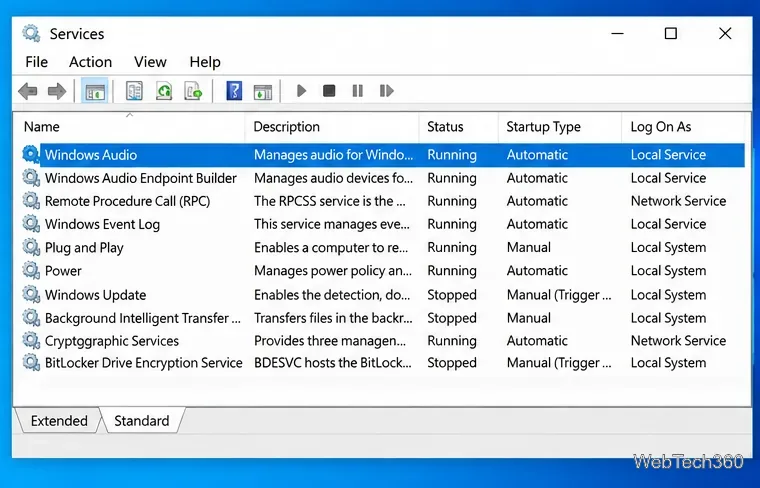760x488 pixels.
Task: Click 'Enables the detection, do...' description
Action: pyautogui.click(x=332, y=295)
